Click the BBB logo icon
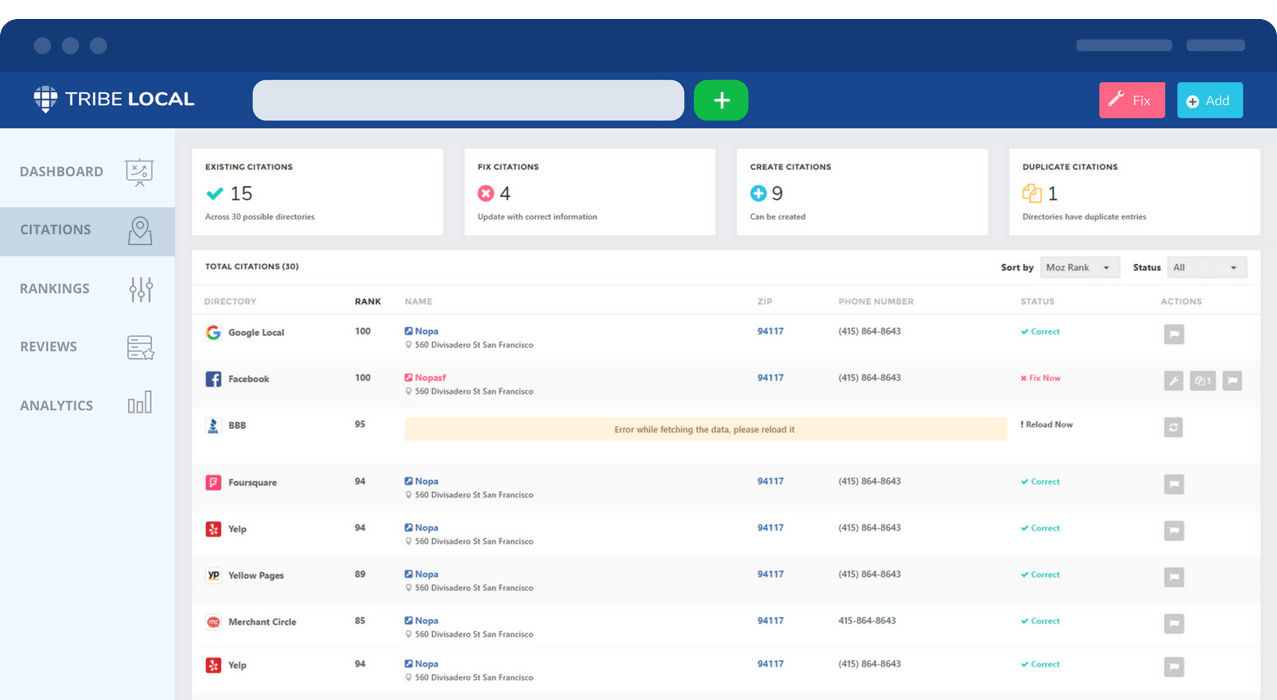Viewport: 1277px width, 700px height. (x=213, y=425)
